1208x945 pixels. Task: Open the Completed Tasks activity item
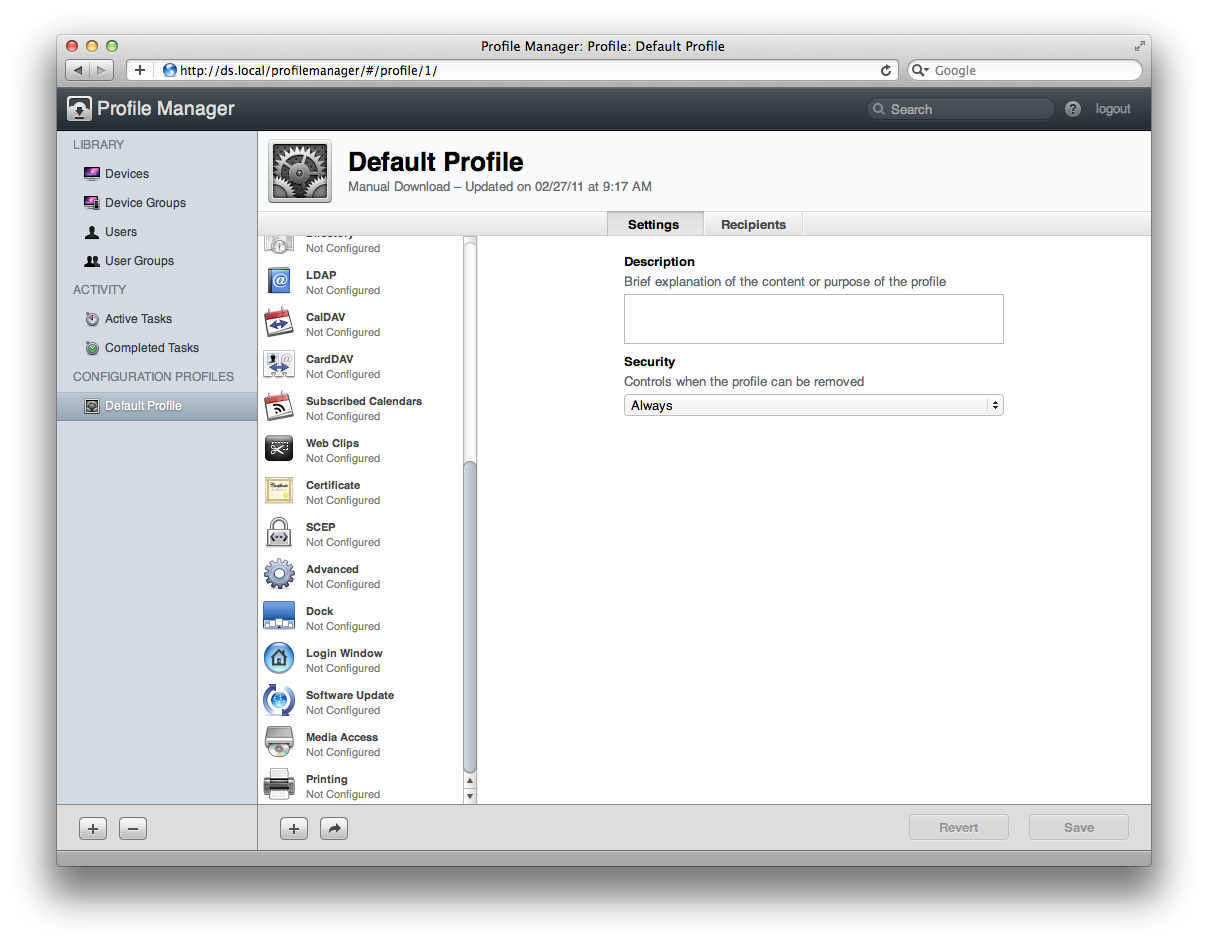click(157, 348)
